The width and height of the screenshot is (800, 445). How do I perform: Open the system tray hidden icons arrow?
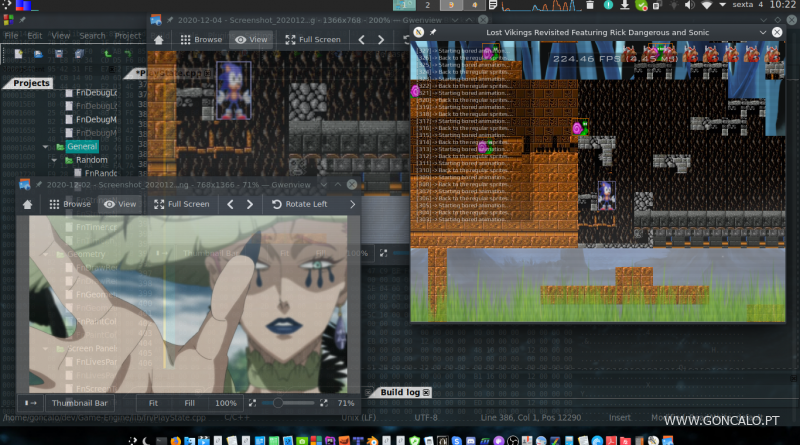tap(722, 5)
